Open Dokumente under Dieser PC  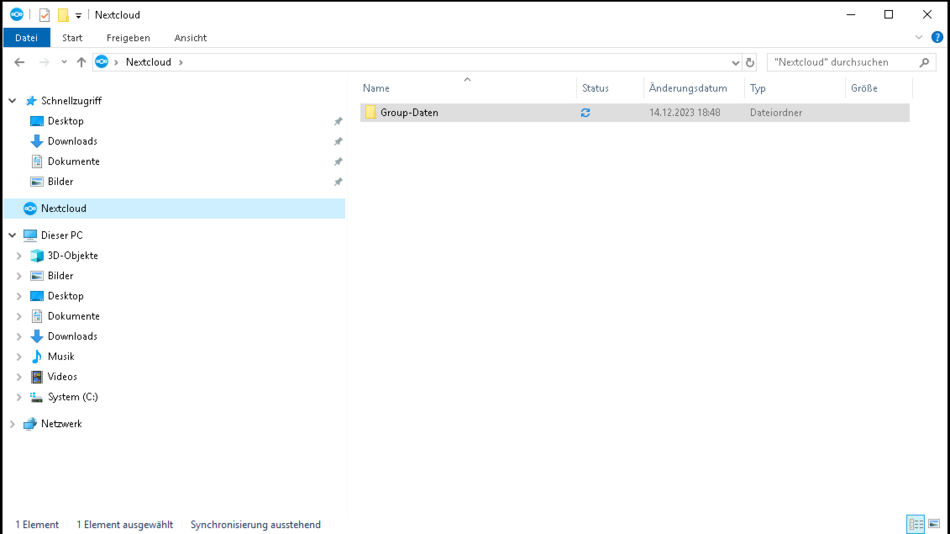pos(73,316)
